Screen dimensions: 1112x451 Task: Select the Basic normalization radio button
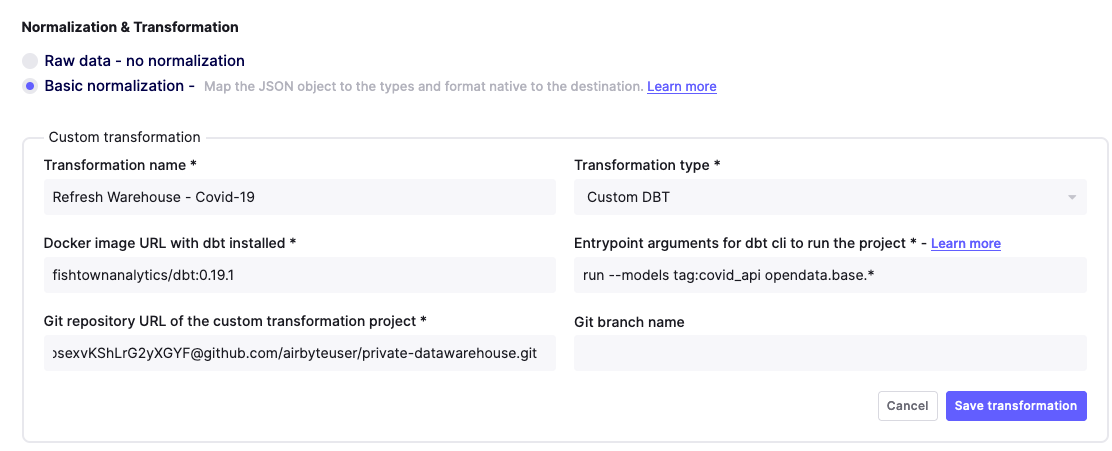point(30,86)
